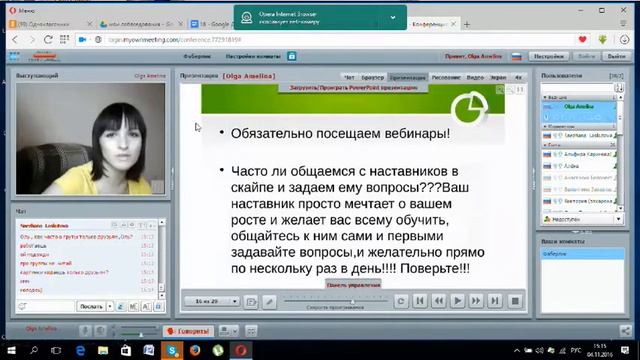Rewind presentation one step back

439,301
